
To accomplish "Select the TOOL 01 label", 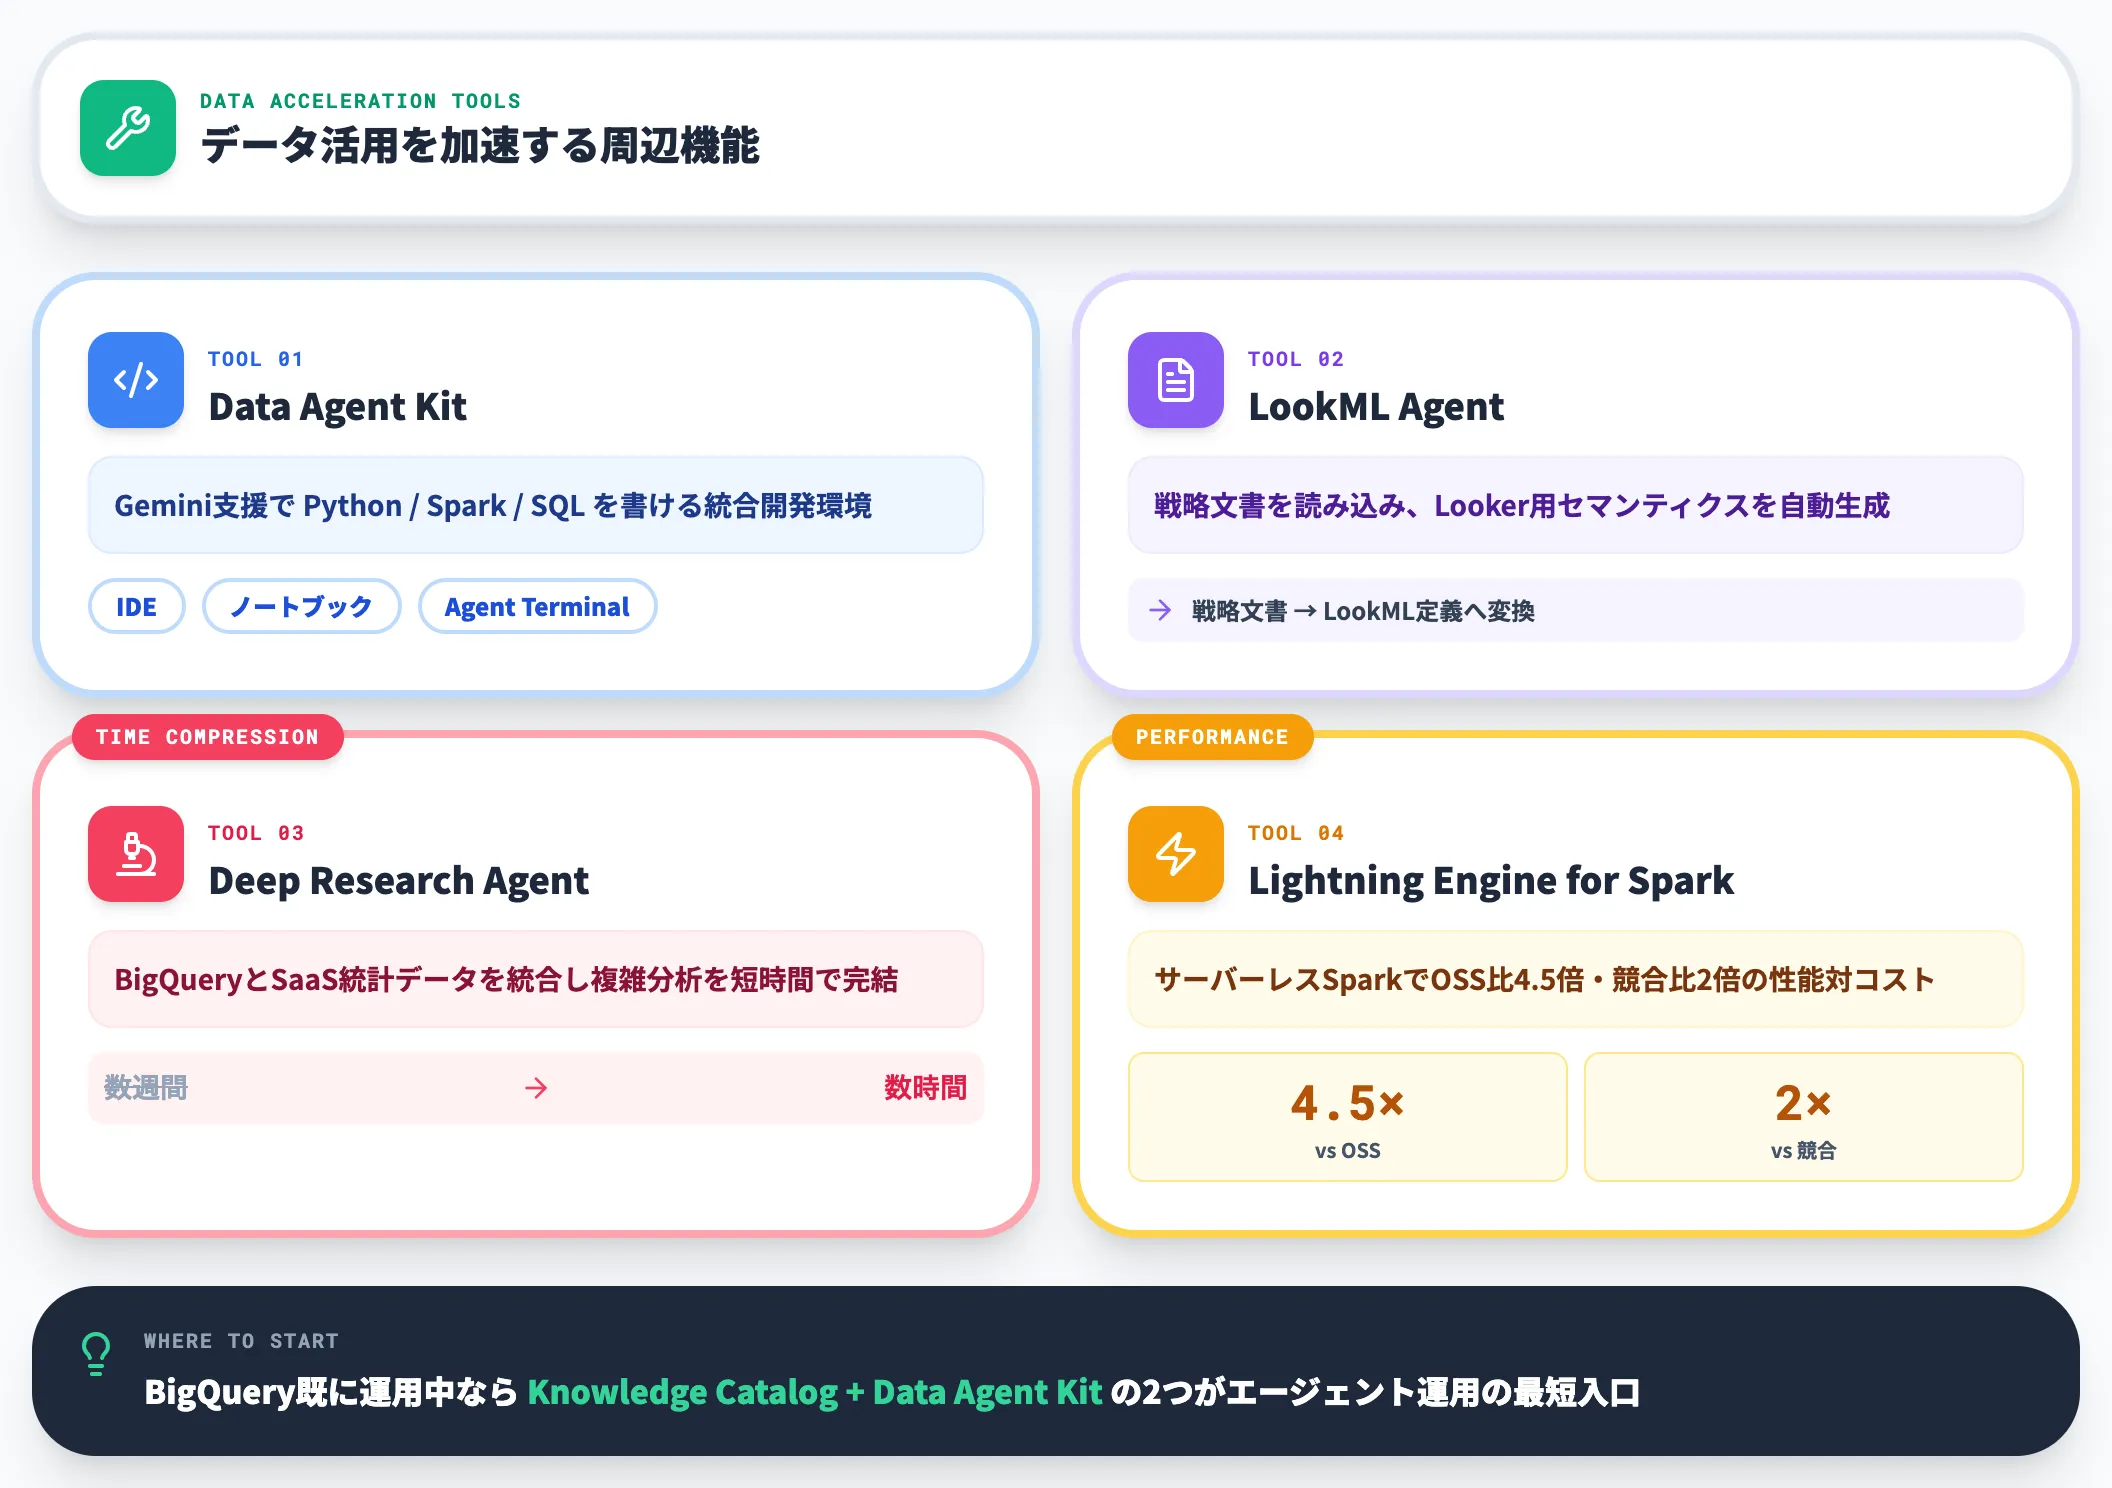I will (255, 359).
